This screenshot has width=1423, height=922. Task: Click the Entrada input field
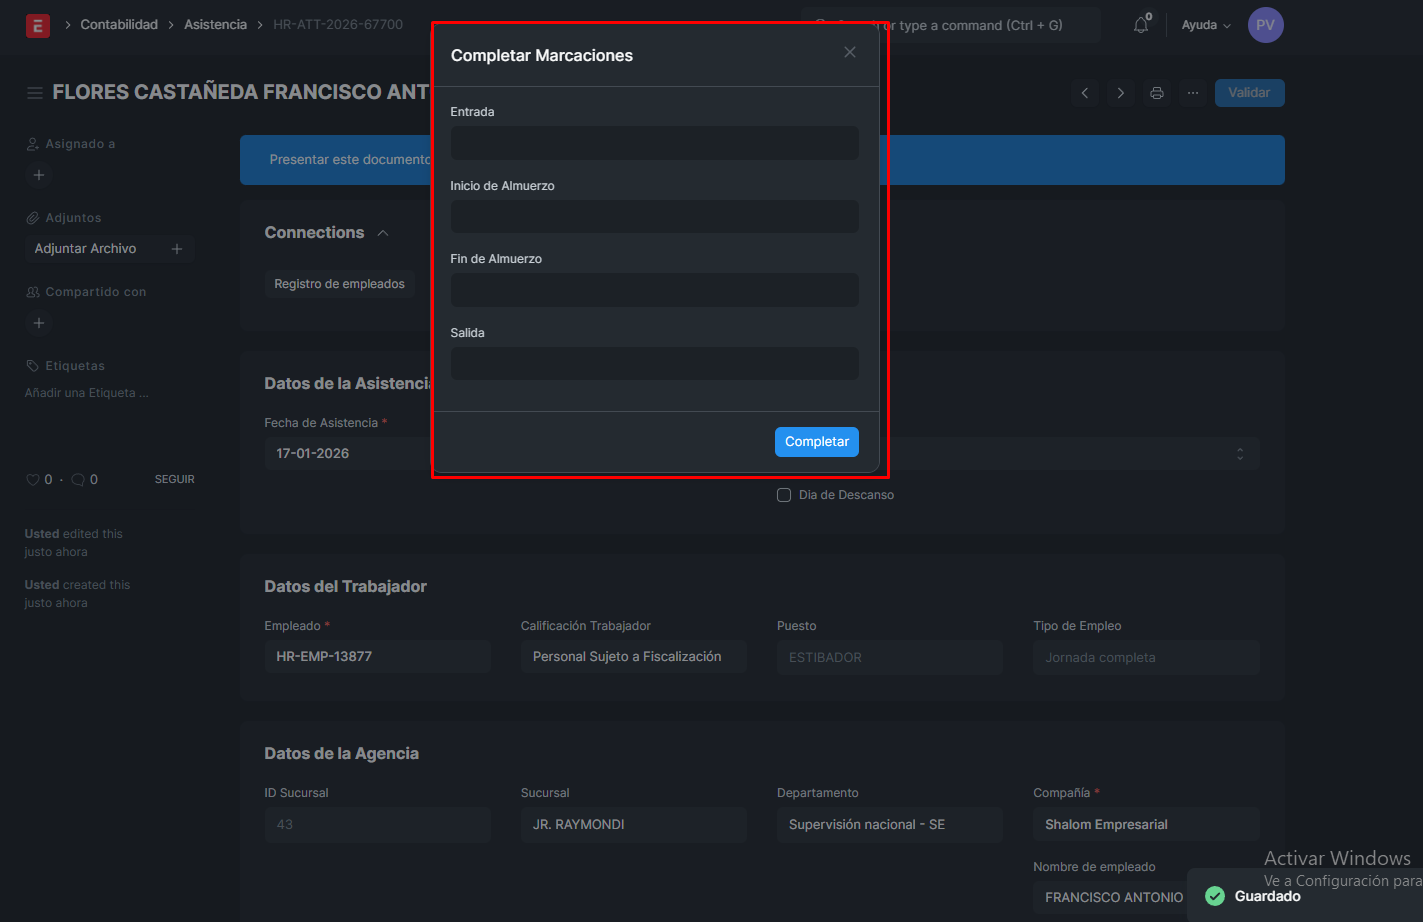[x=654, y=143]
